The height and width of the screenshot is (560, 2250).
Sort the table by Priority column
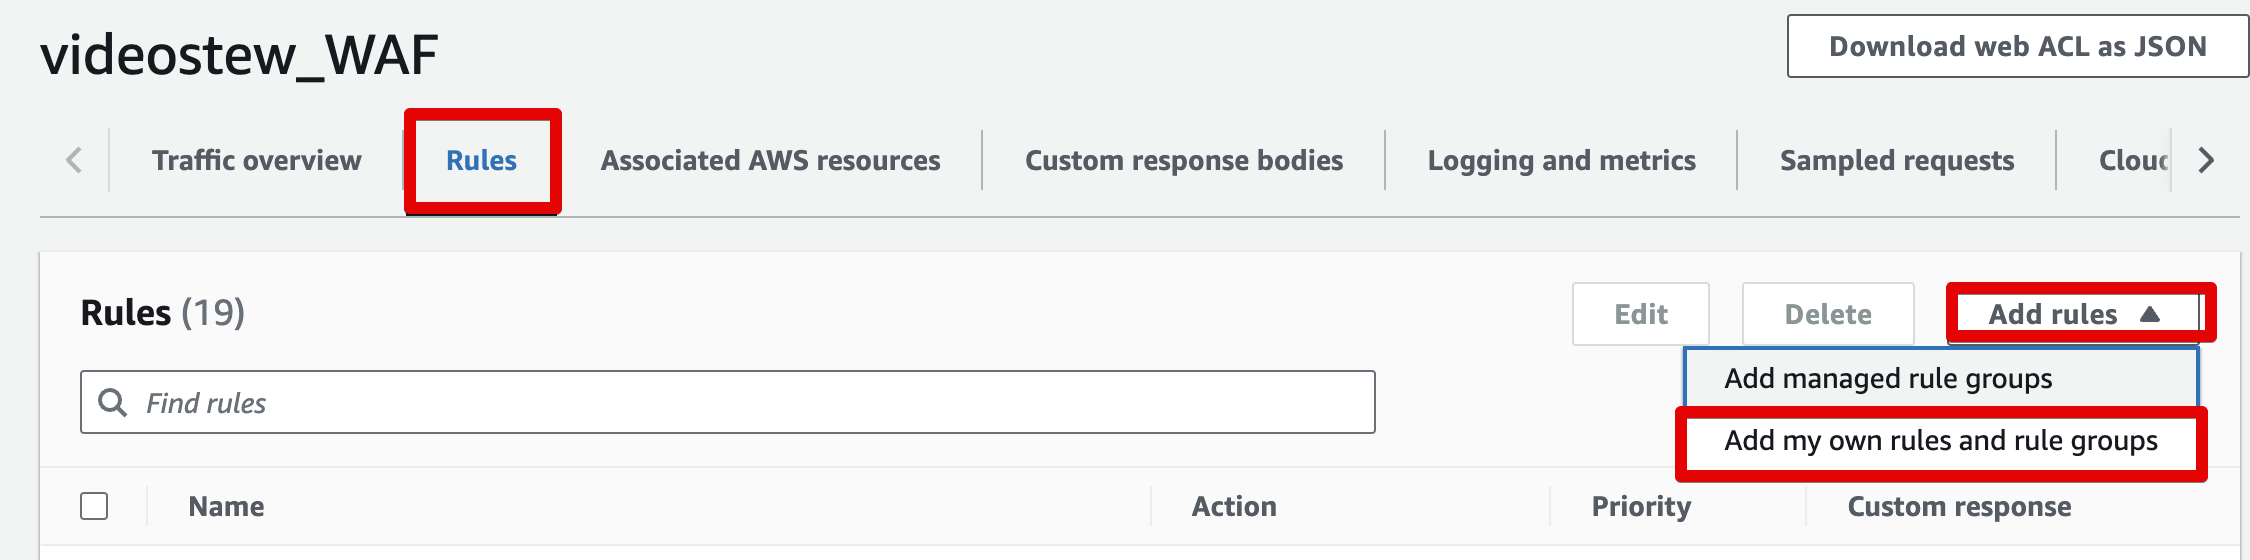point(1641,506)
